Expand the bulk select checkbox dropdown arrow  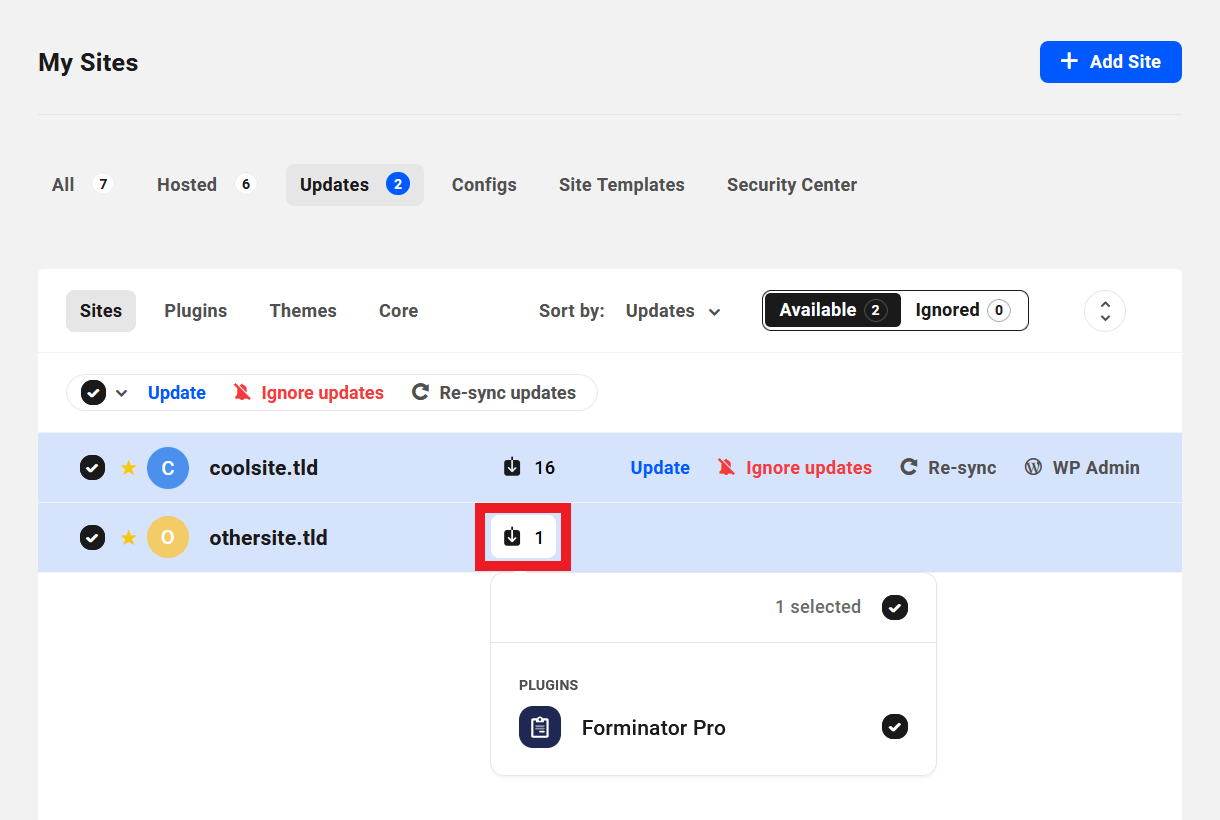pos(122,393)
